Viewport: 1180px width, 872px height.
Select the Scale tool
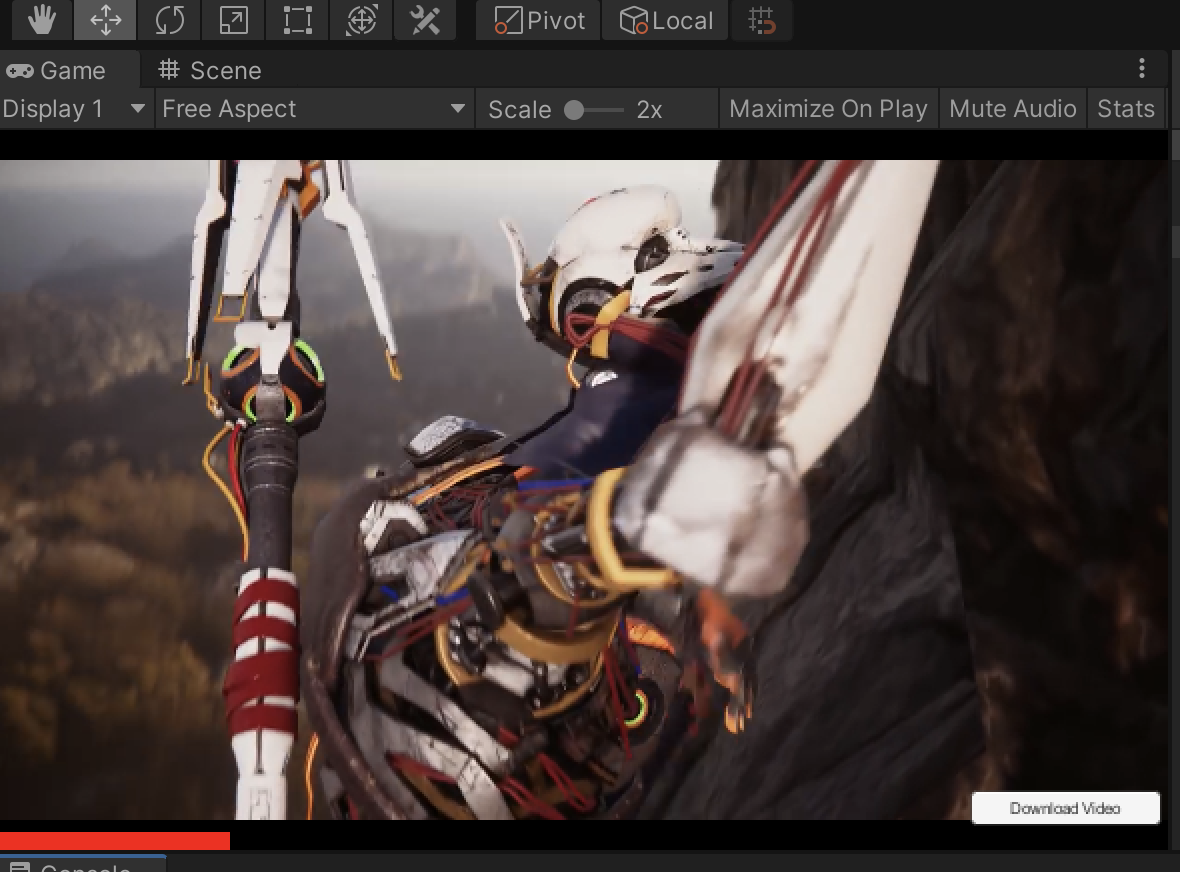233,20
